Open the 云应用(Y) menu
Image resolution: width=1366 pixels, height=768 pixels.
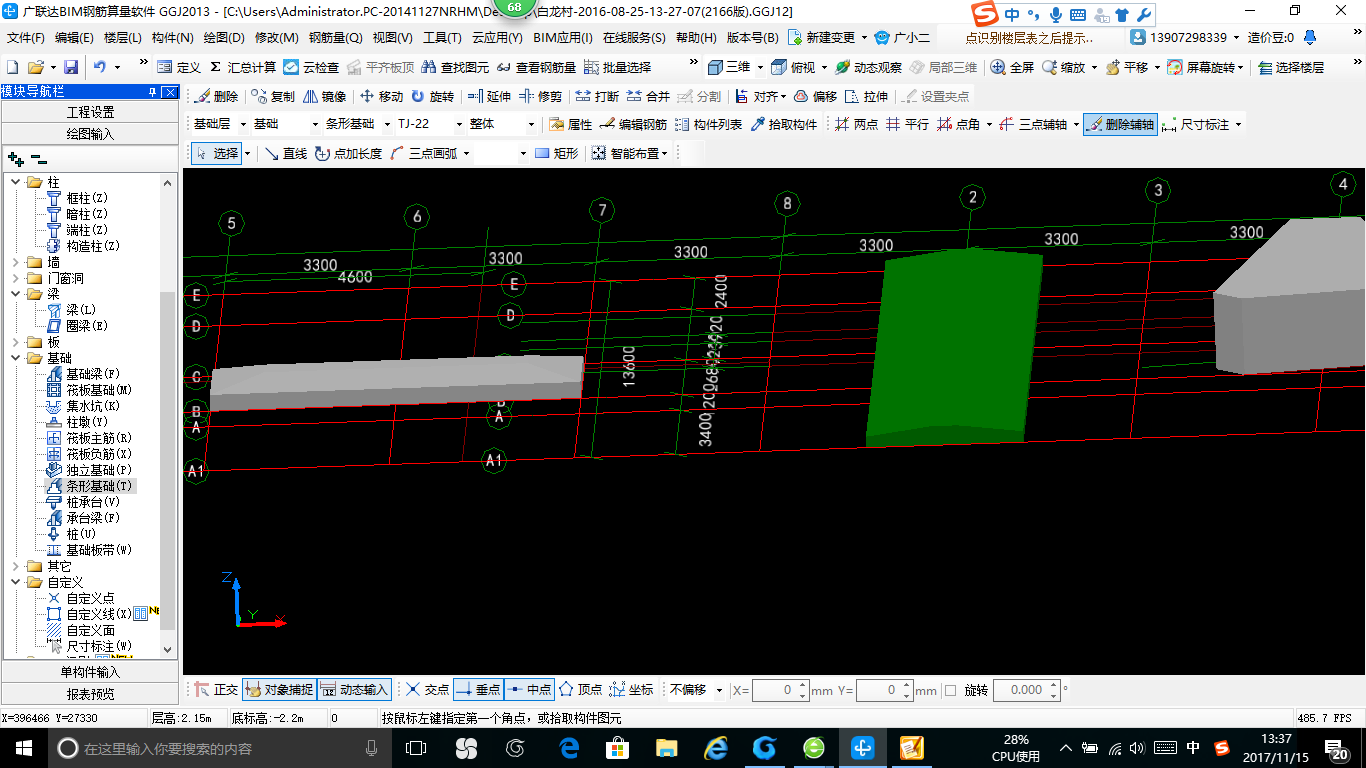497,38
